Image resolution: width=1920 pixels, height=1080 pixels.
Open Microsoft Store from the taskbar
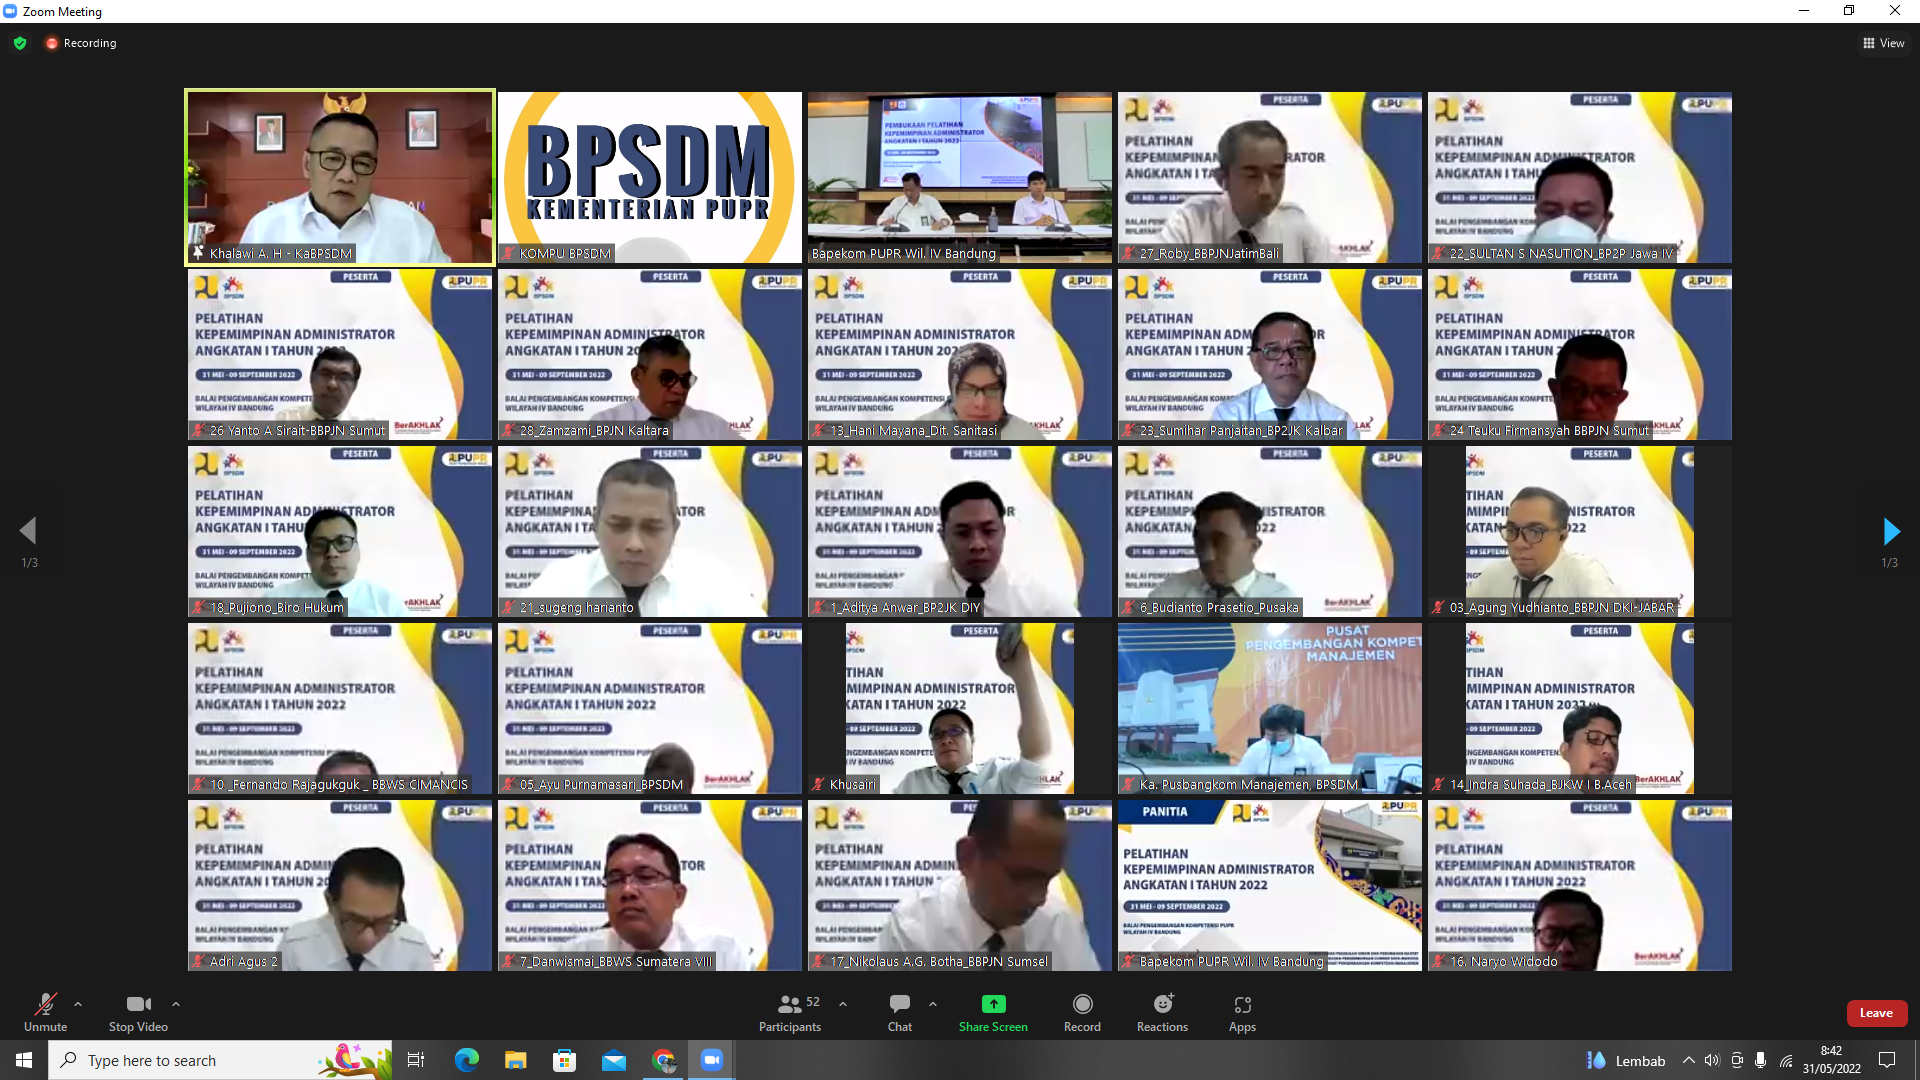pos(565,1060)
